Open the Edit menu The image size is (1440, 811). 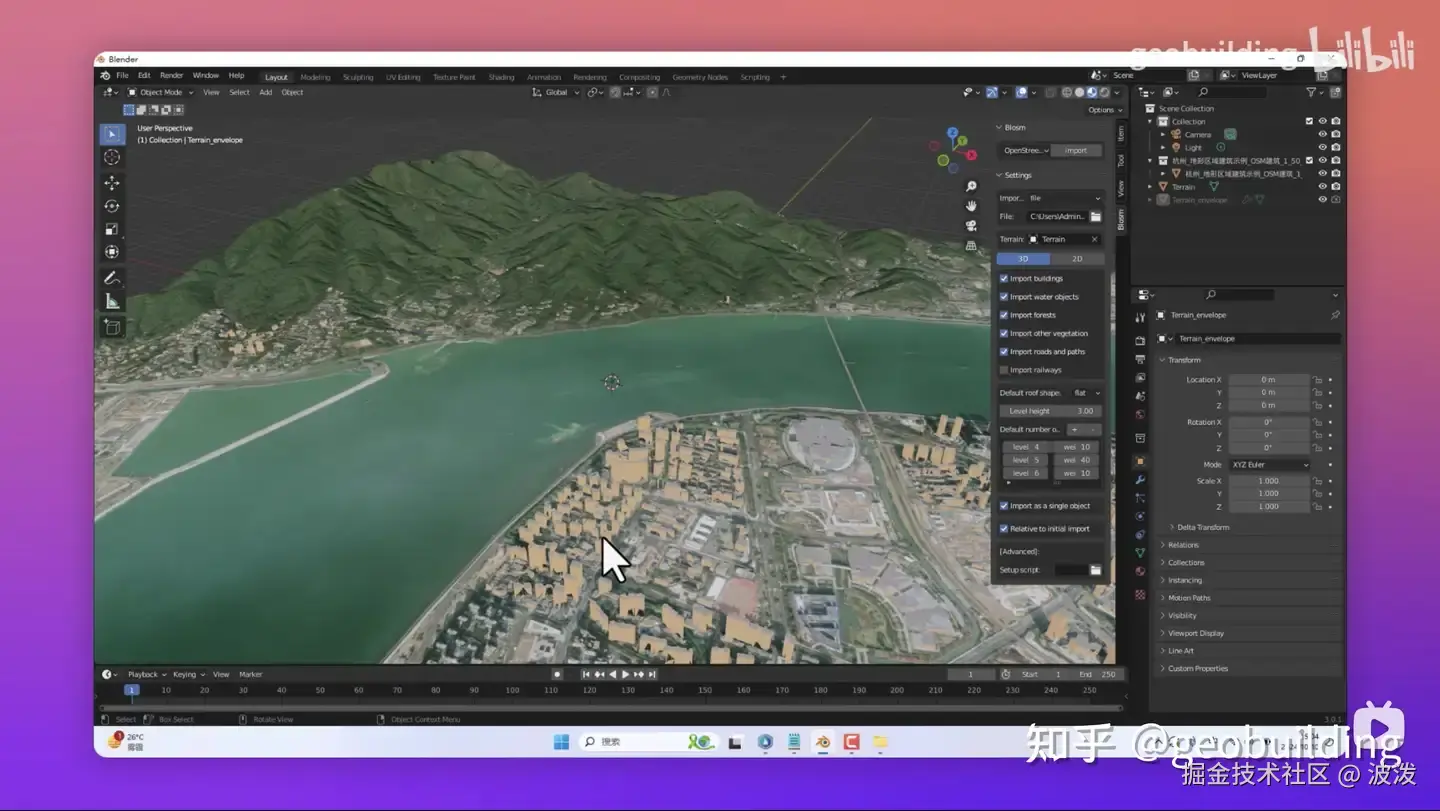click(144, 76)
